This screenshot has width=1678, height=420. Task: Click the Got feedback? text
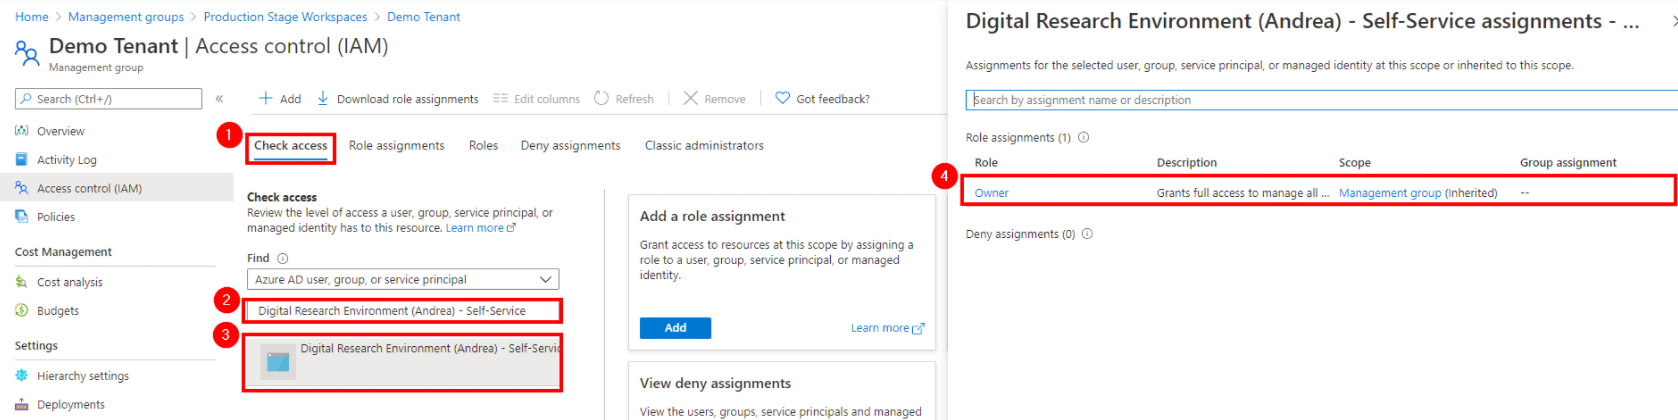pyautogui.click(x=833, y=99)
